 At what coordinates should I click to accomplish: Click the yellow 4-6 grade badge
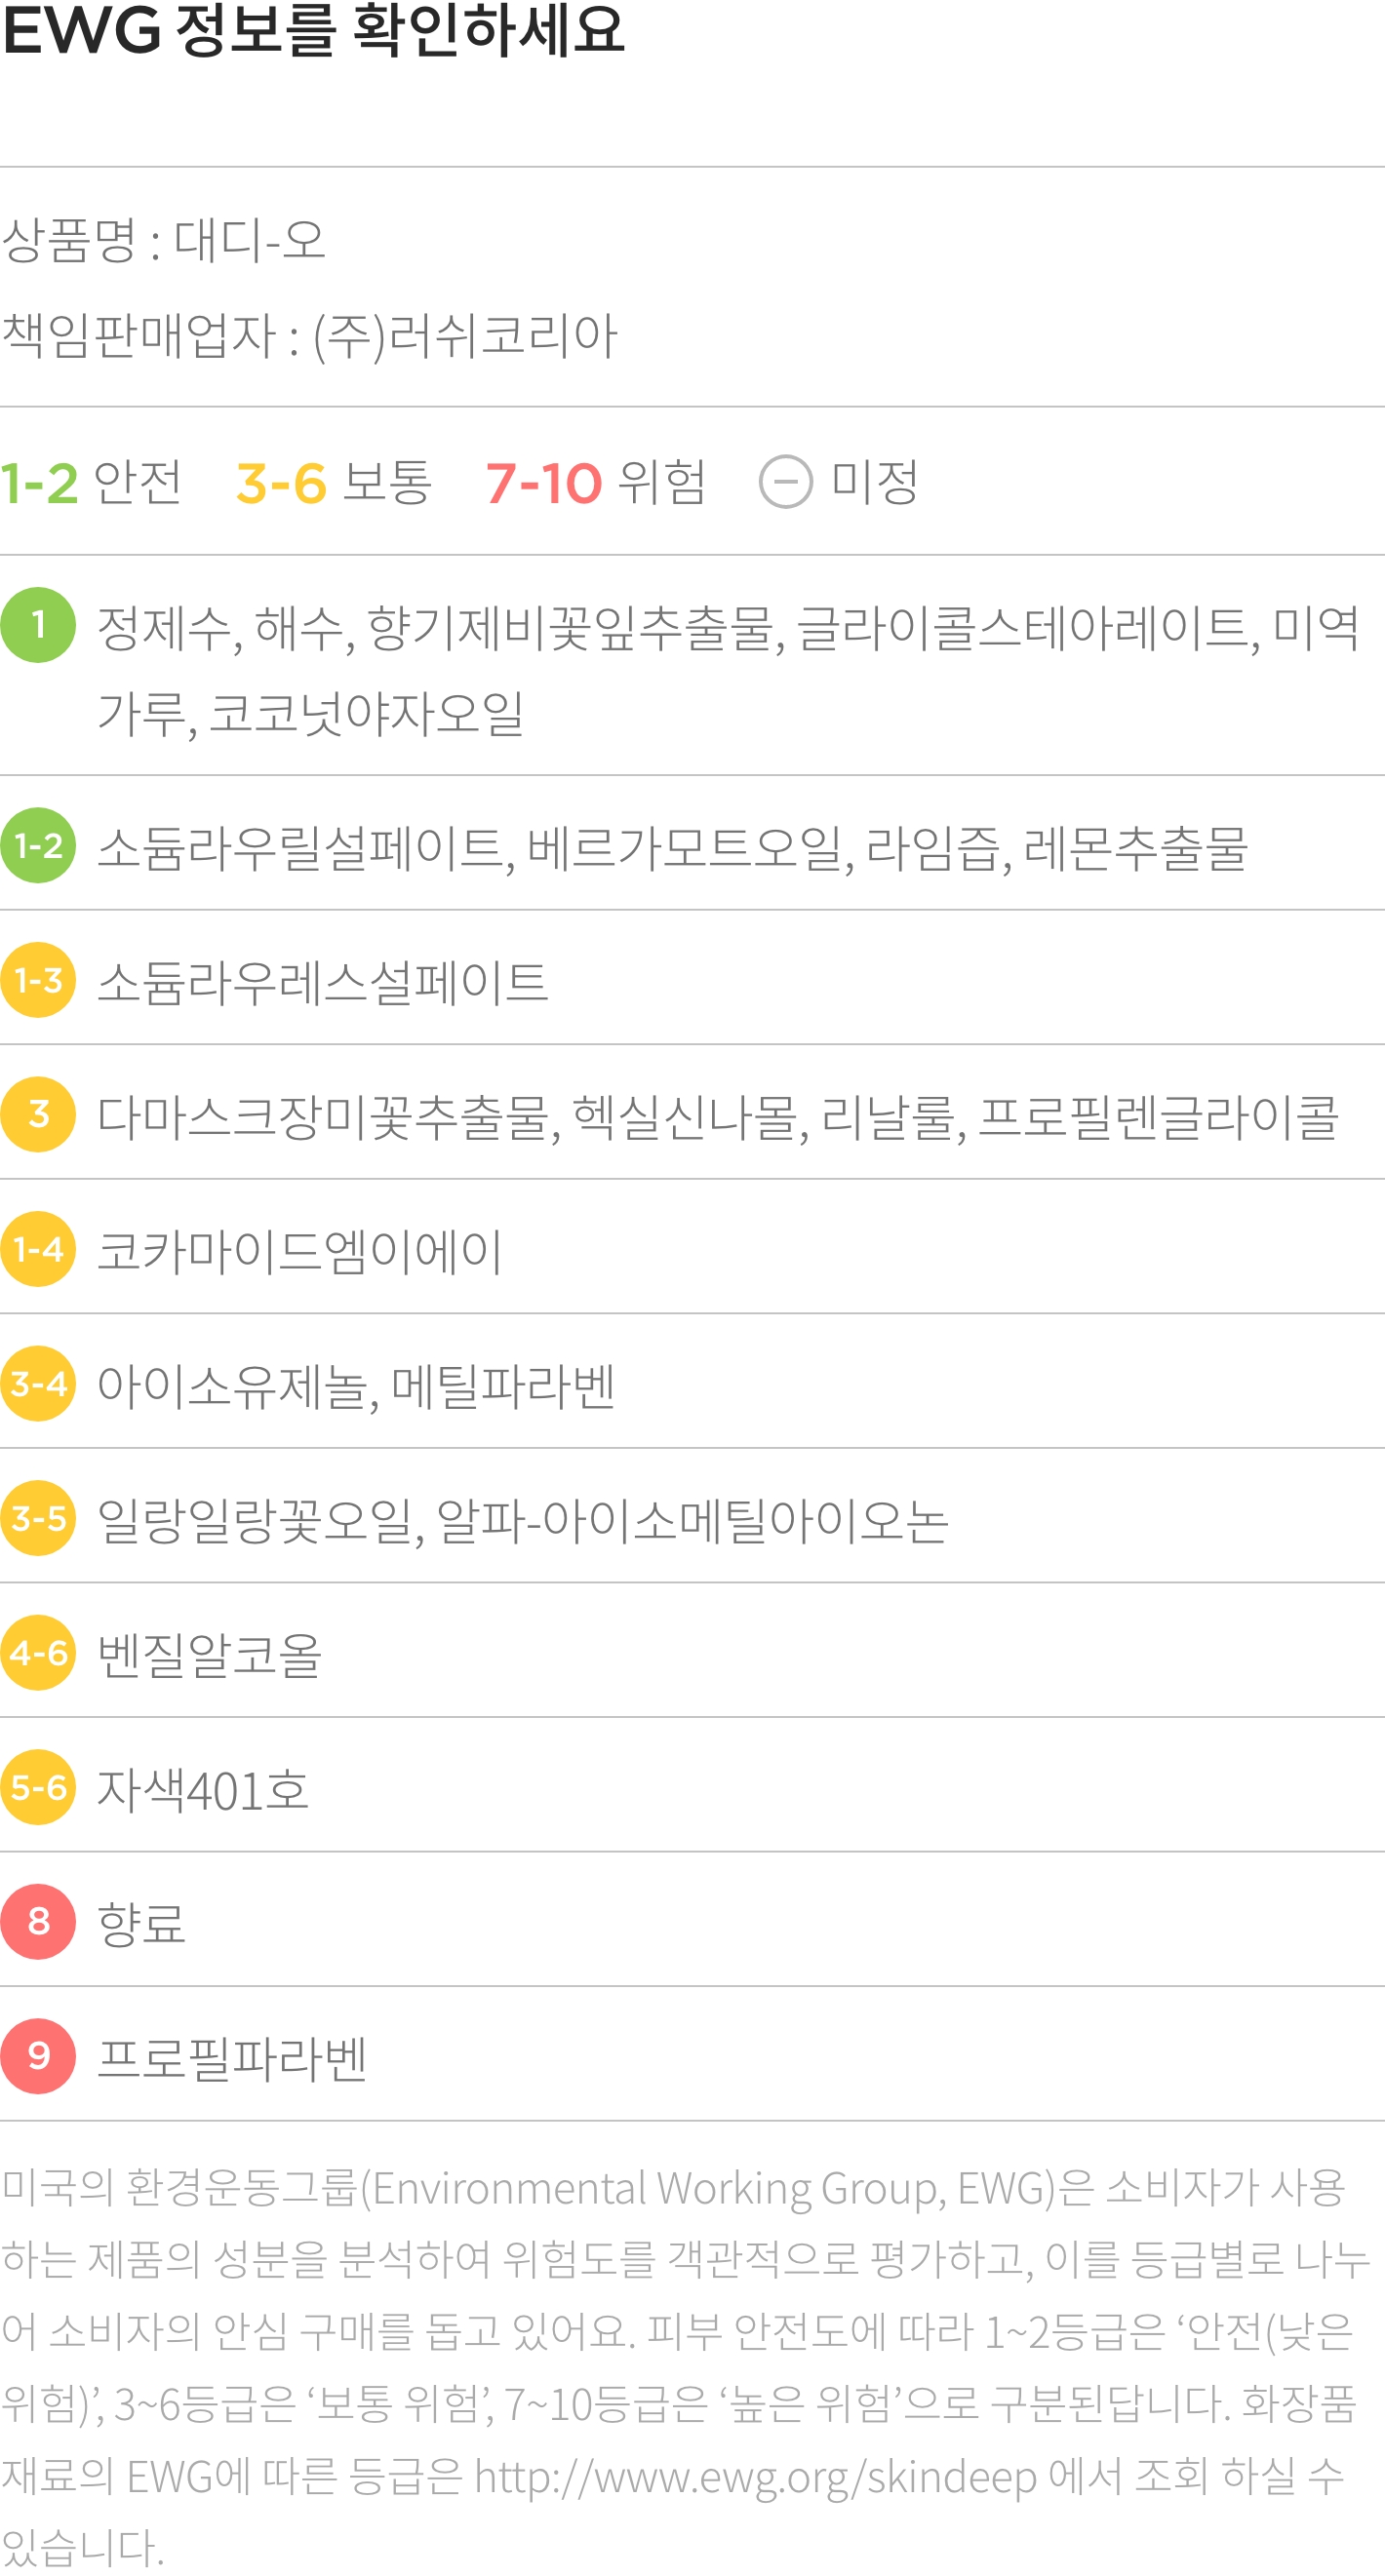38,1653
